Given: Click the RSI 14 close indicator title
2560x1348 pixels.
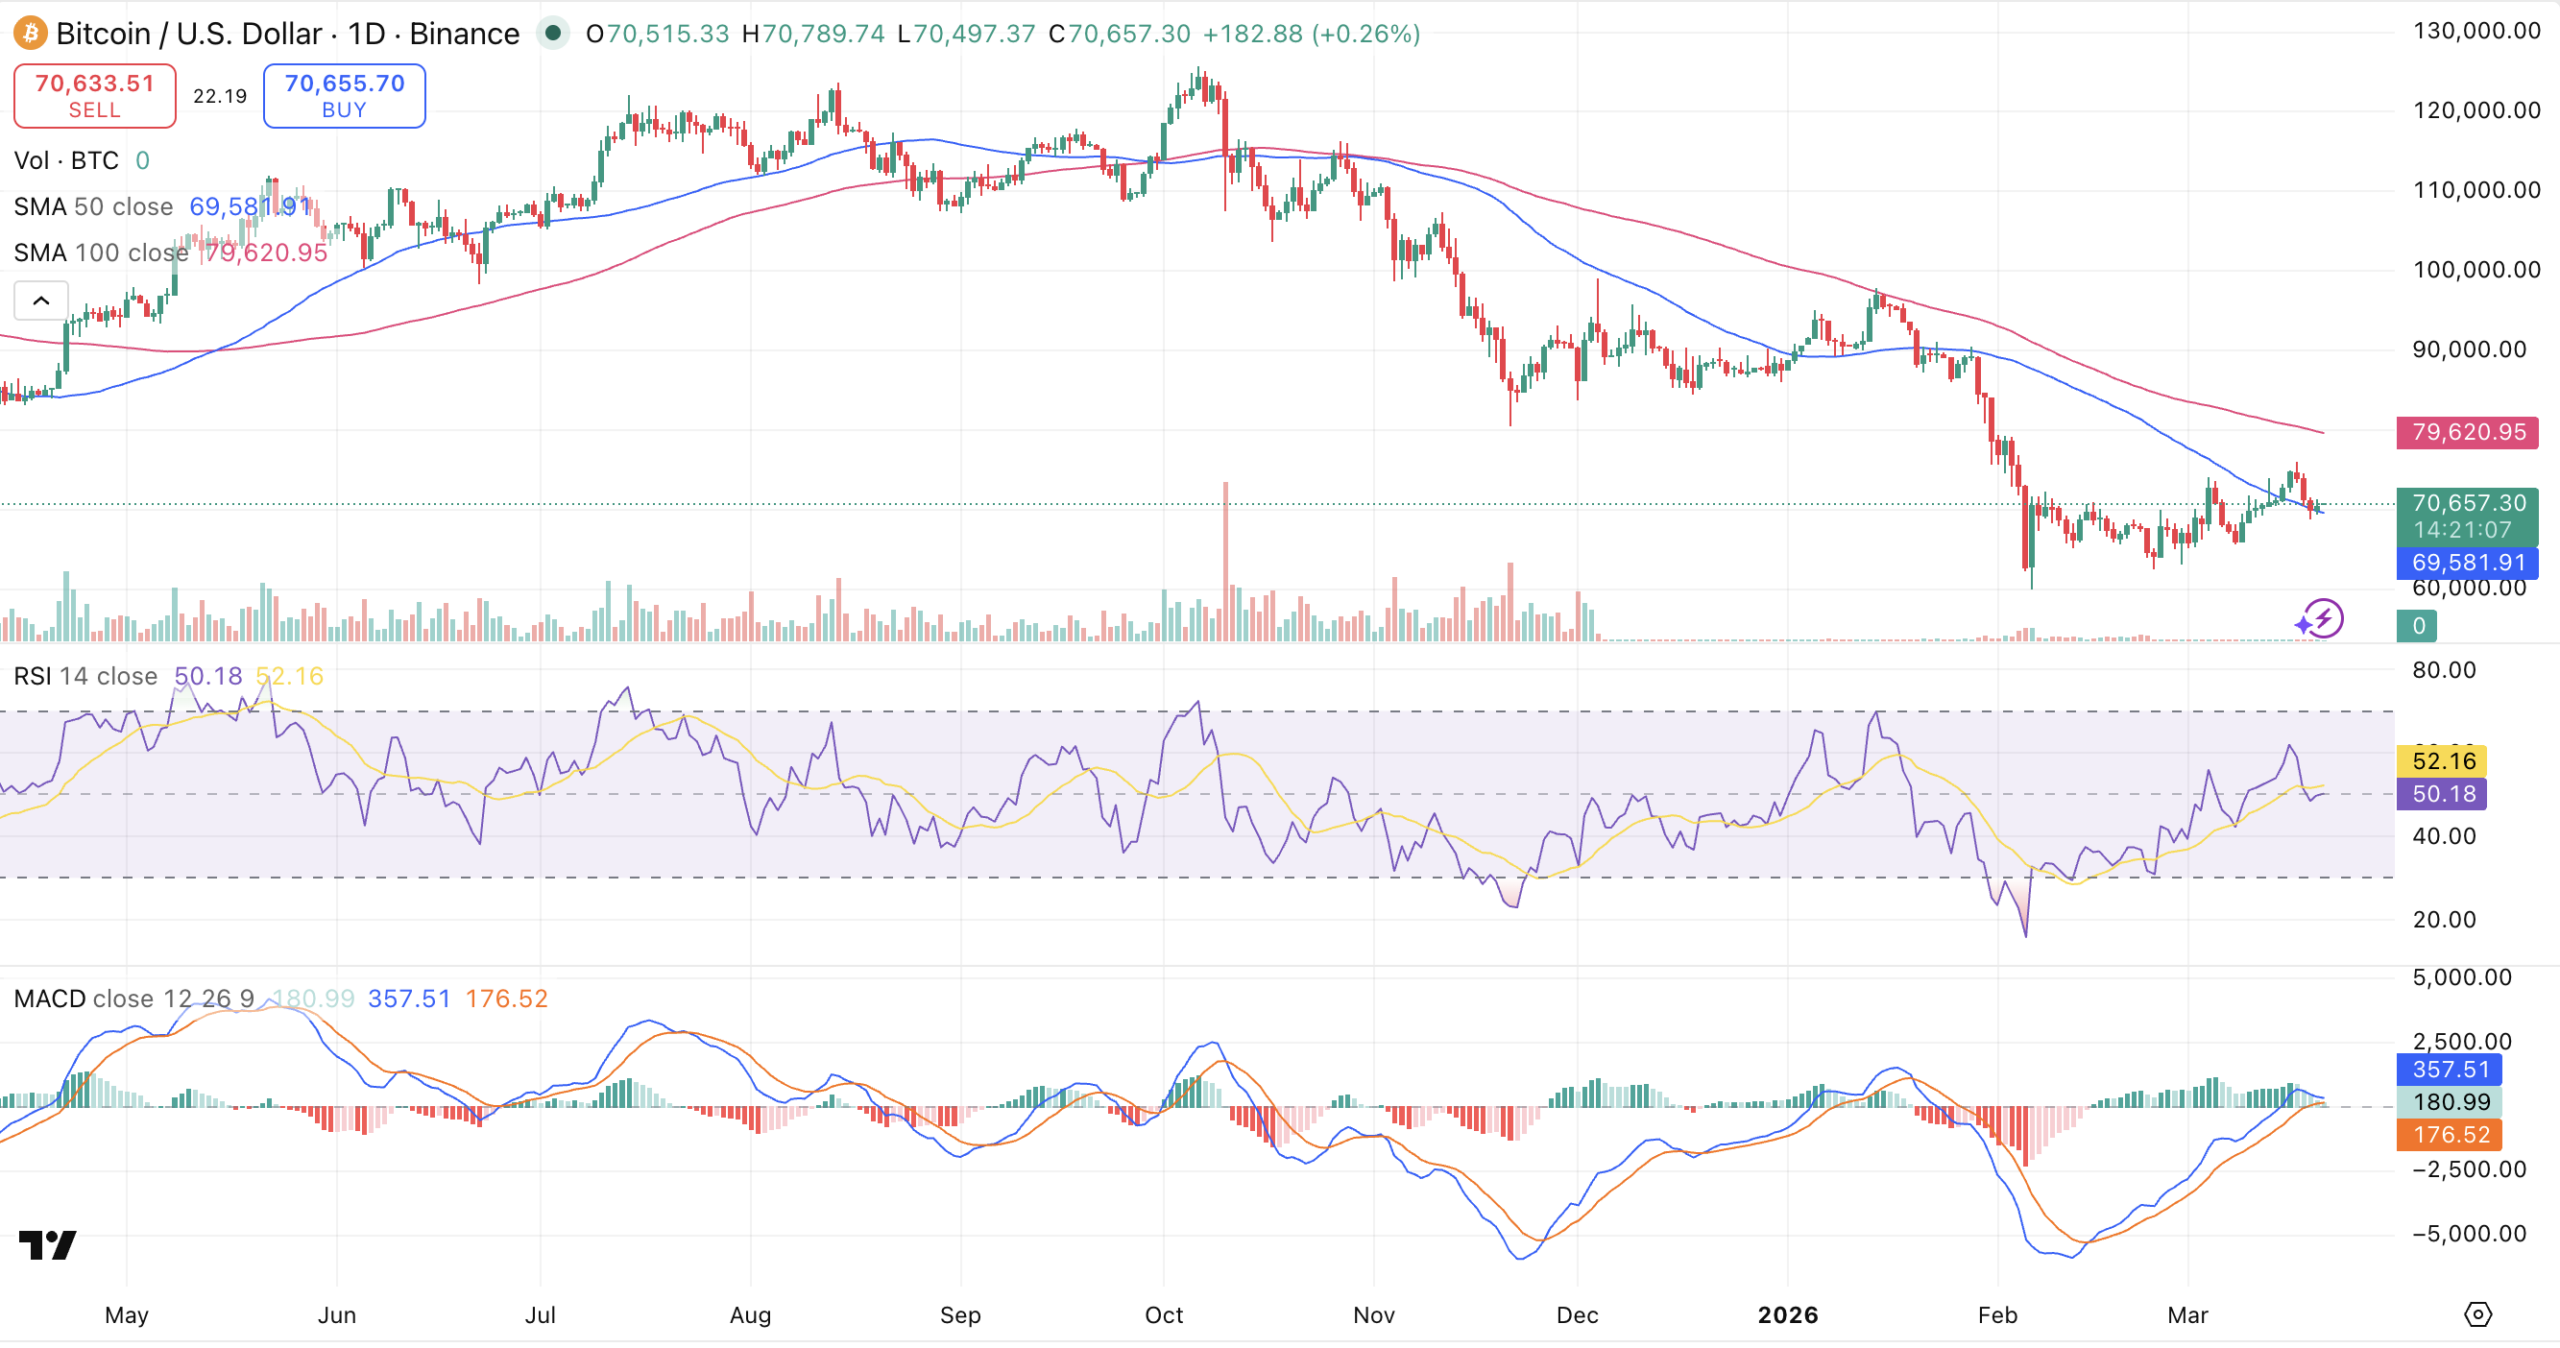Looking at the screenshot, I should pyautogui.click(x=85, y=676).
